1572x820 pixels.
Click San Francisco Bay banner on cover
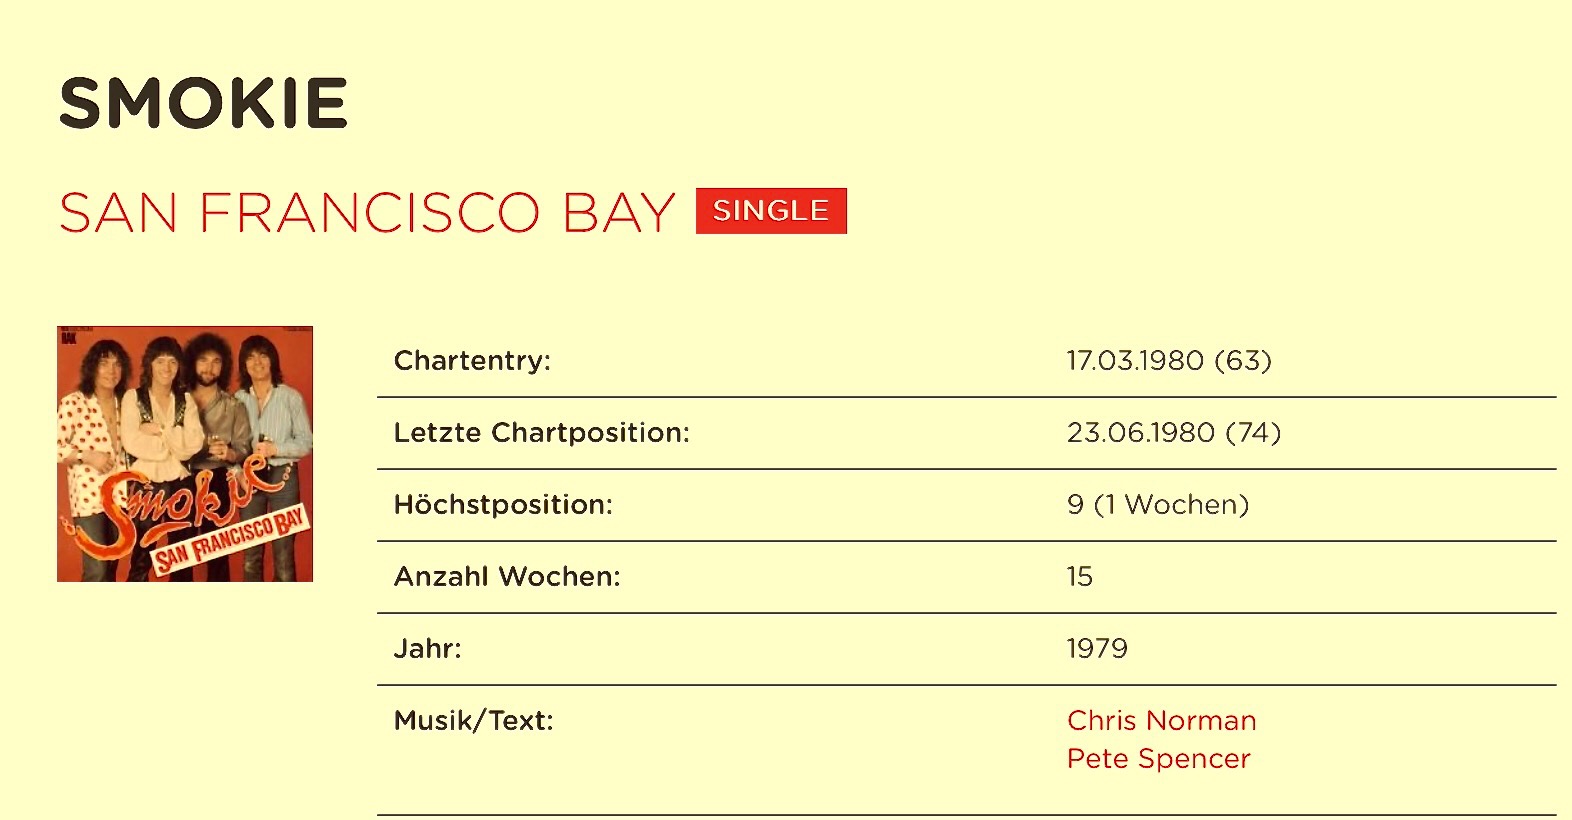pos(229,542)
